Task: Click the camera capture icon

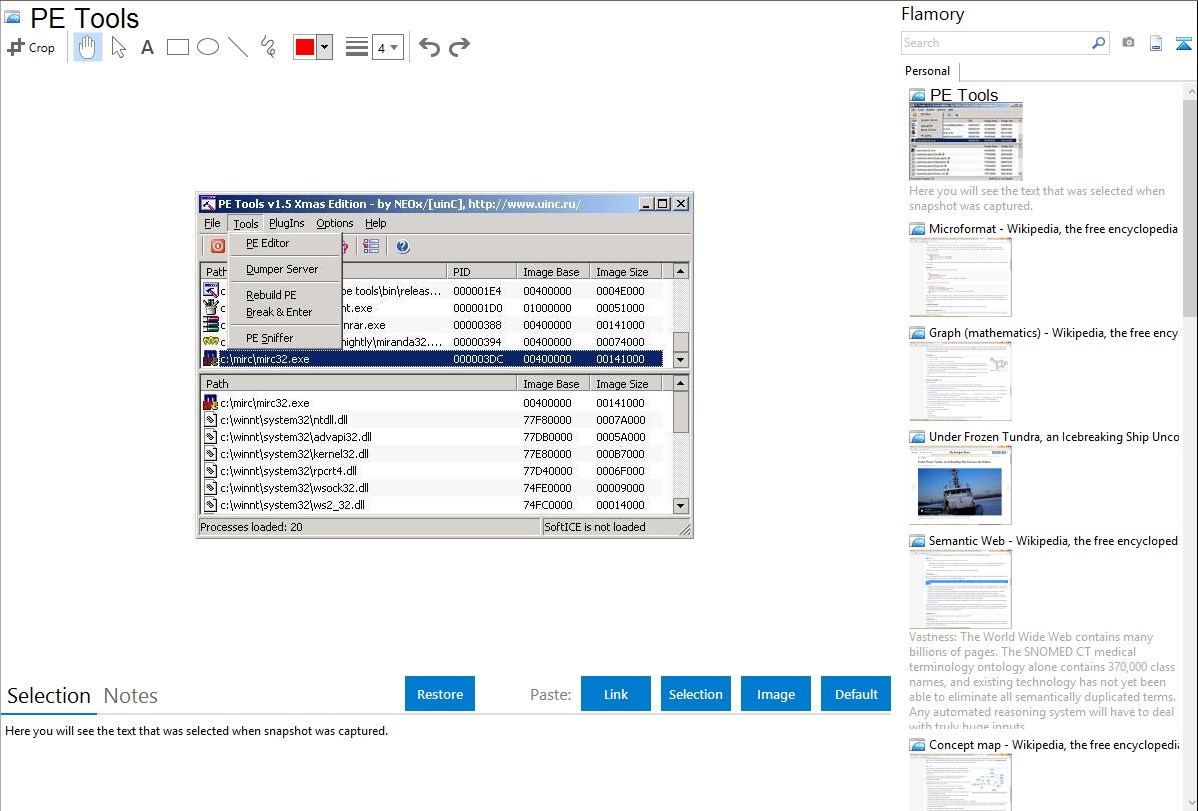Action: point(1128,43)
